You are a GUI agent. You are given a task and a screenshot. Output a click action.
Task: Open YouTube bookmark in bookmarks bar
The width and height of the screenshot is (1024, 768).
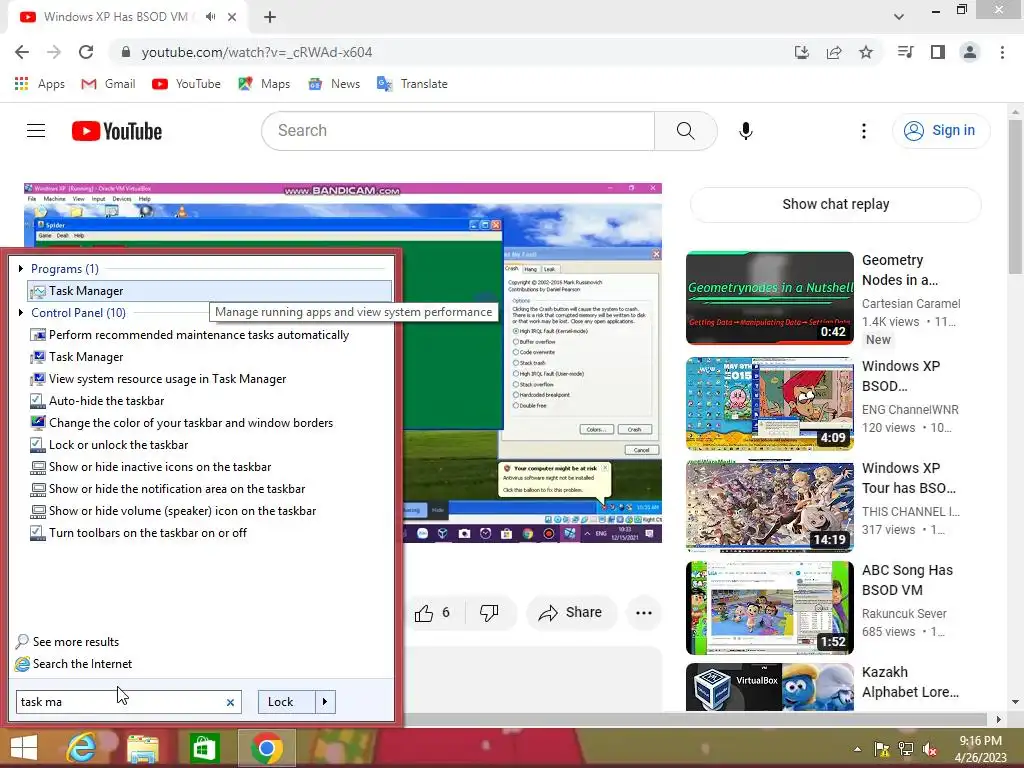point(186,84)
